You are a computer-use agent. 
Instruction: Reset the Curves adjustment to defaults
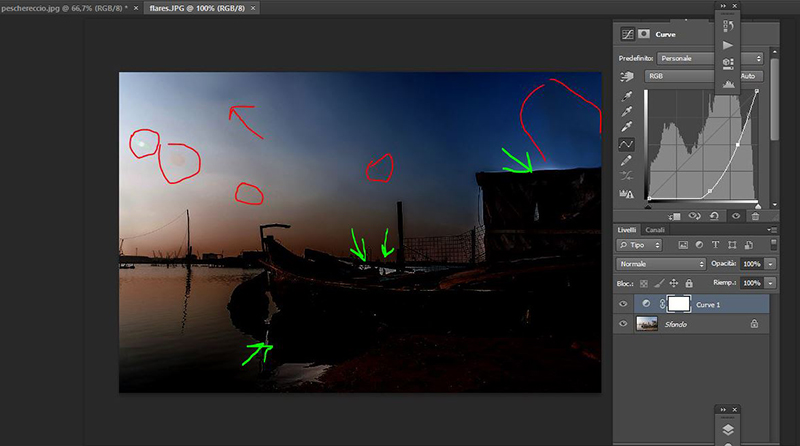coord(715,215)
